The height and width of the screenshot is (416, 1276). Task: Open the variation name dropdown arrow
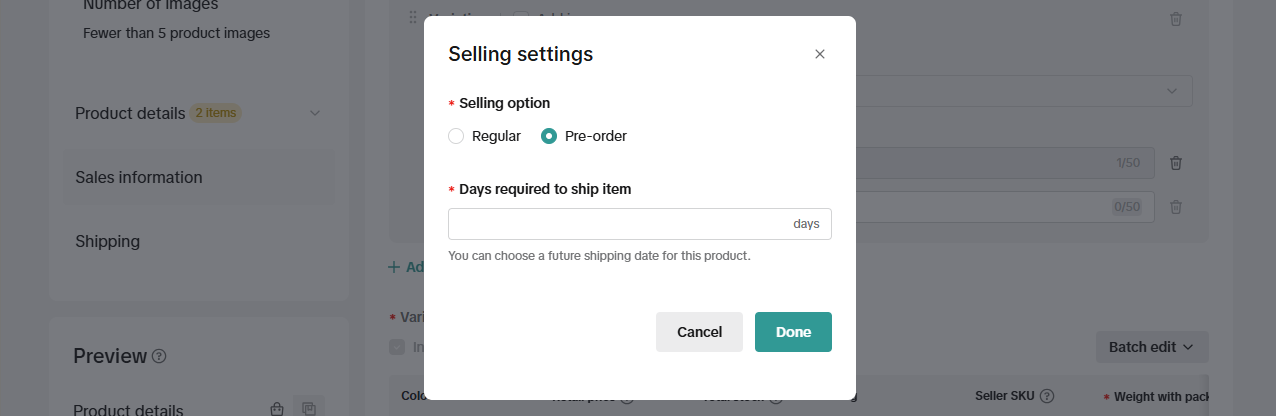tap(1172, 91)
